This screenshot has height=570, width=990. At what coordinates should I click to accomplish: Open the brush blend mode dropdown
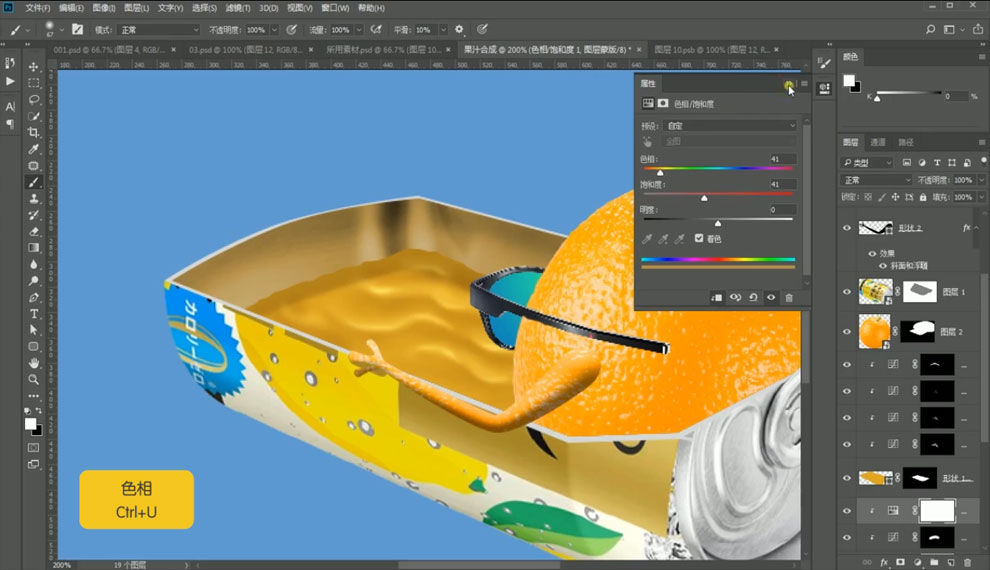click(x=159, y=30)
